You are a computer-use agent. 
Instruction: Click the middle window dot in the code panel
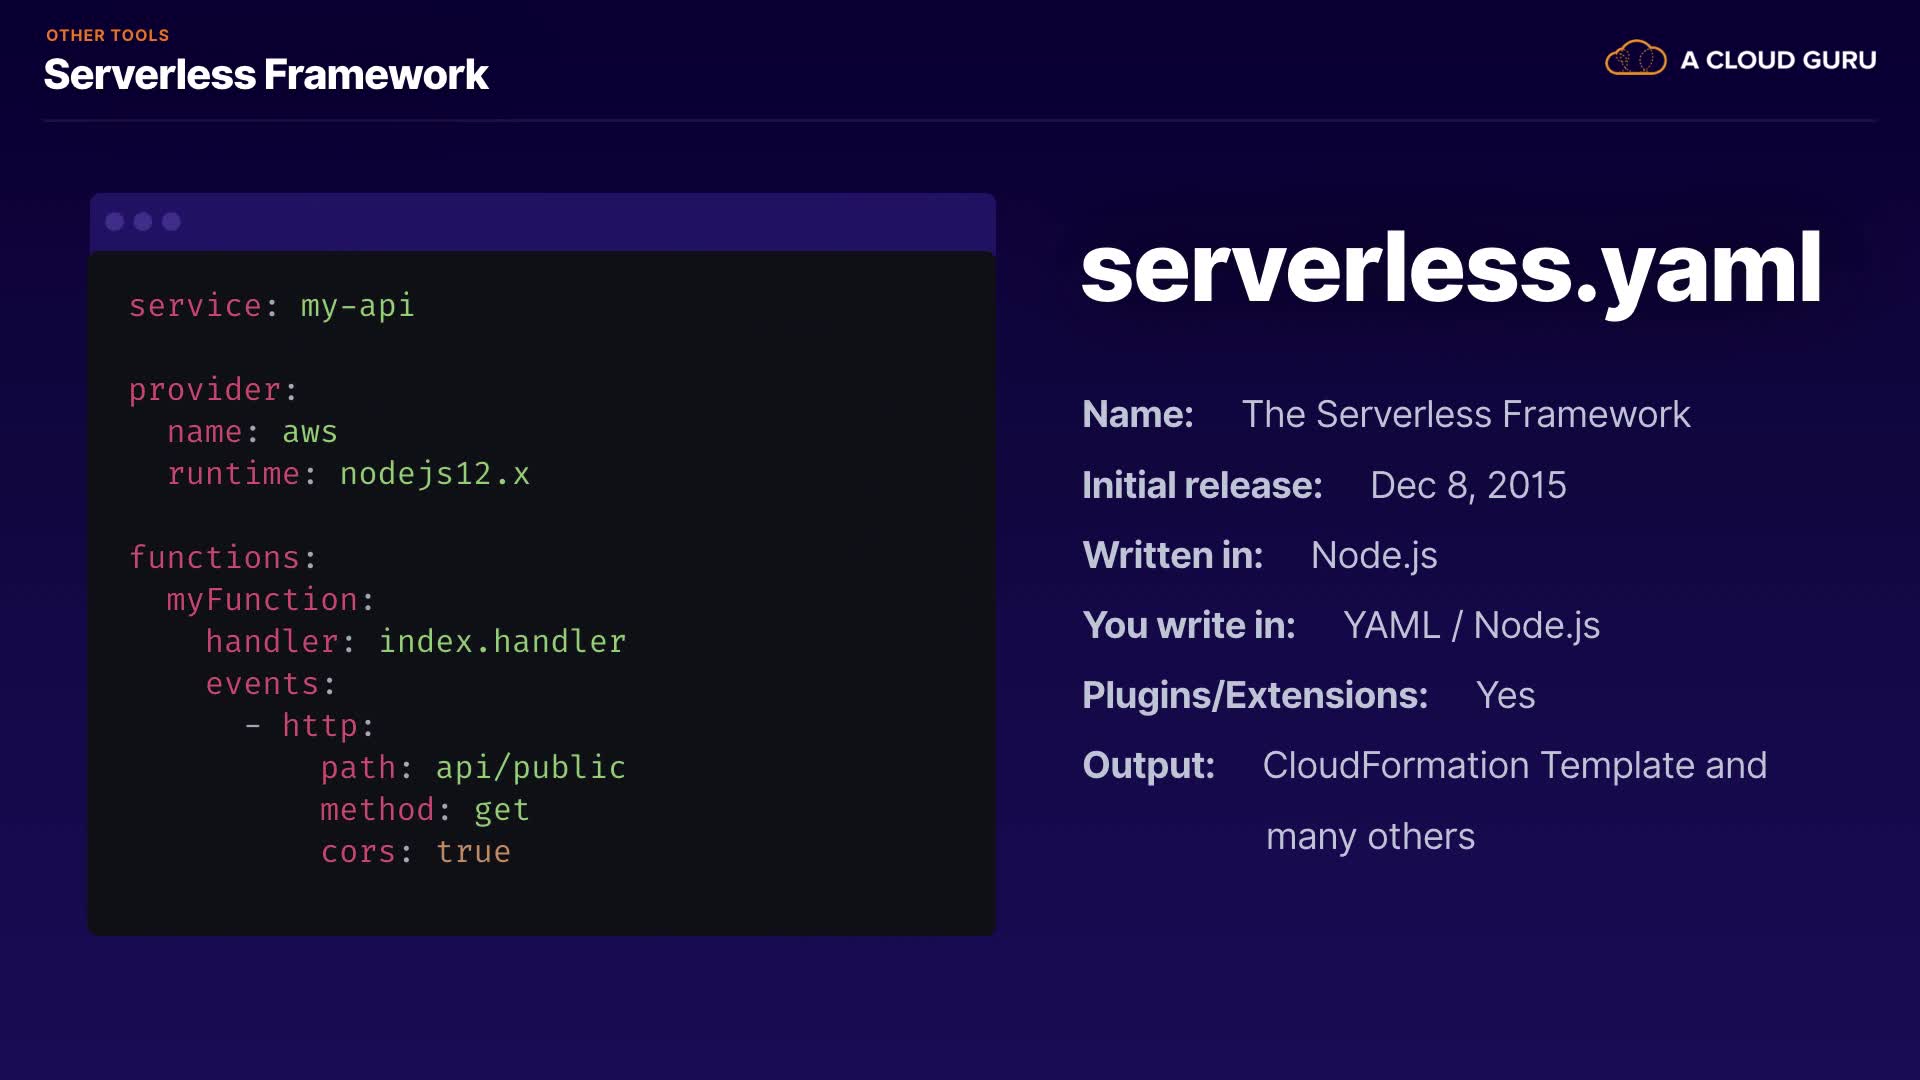tap(143, 222)
